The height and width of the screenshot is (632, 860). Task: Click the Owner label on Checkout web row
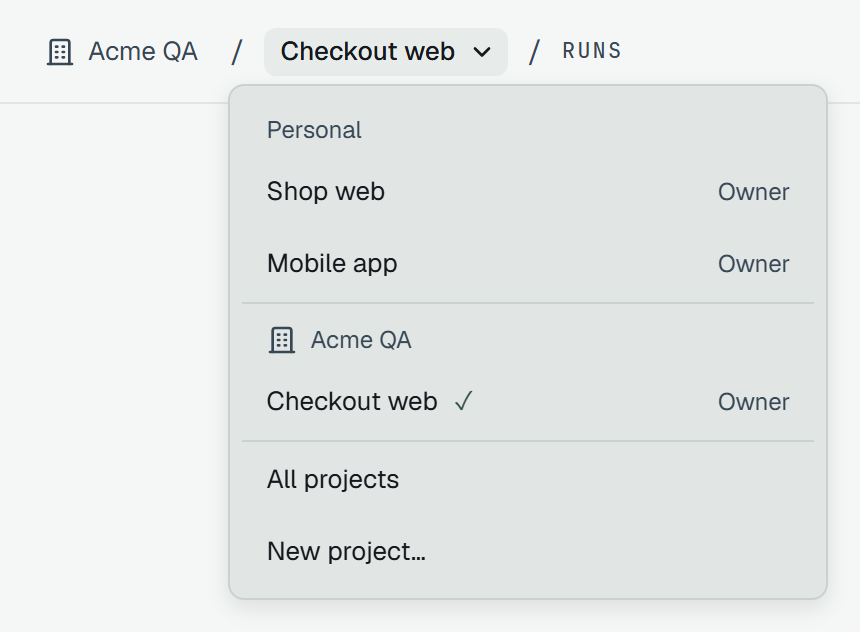coord(754,402)
